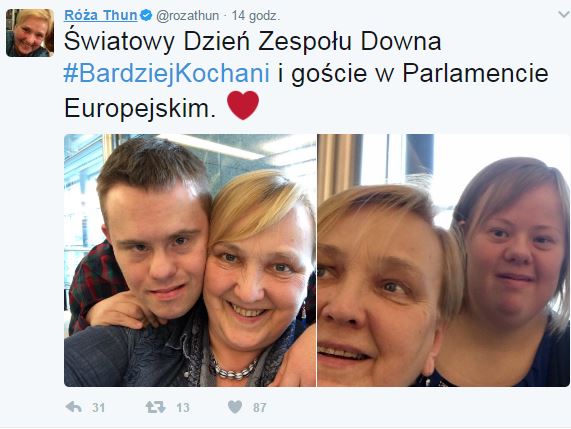
Task: Open the profile avatar picture
Action: (x=30, y=33)
